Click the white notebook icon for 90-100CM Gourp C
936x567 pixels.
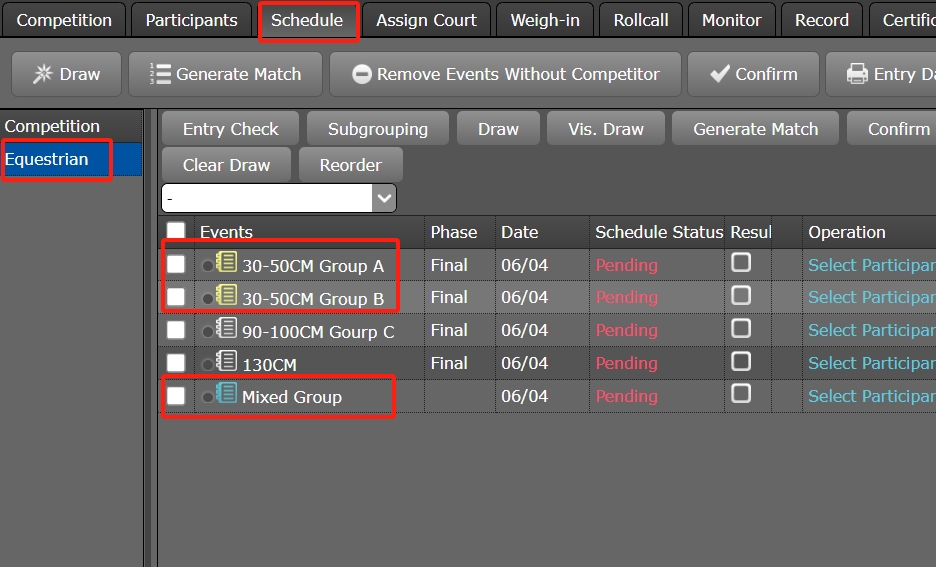(227, 330)
